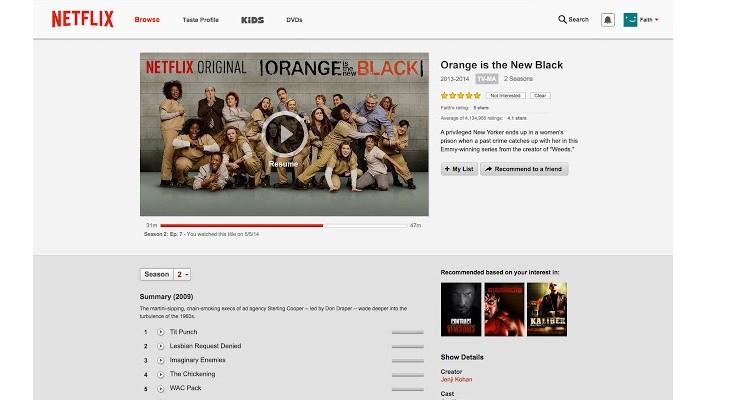Select the Imaginary Enemies title

click(197, 360)
